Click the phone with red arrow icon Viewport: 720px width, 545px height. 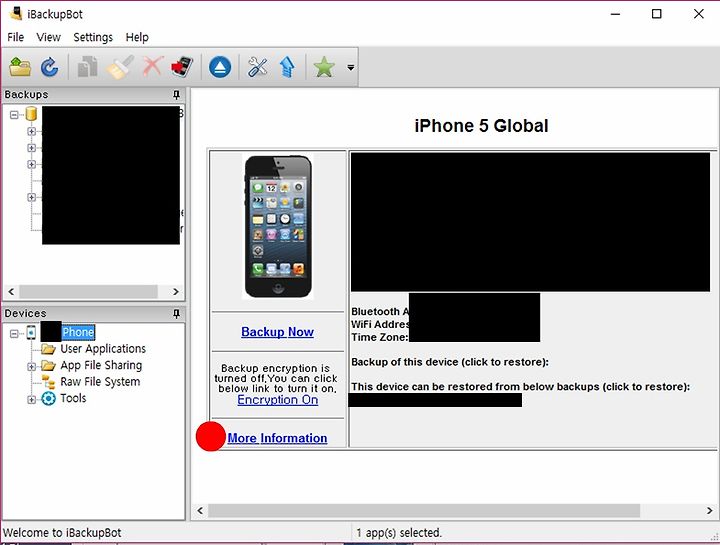(x=182, y=67)
